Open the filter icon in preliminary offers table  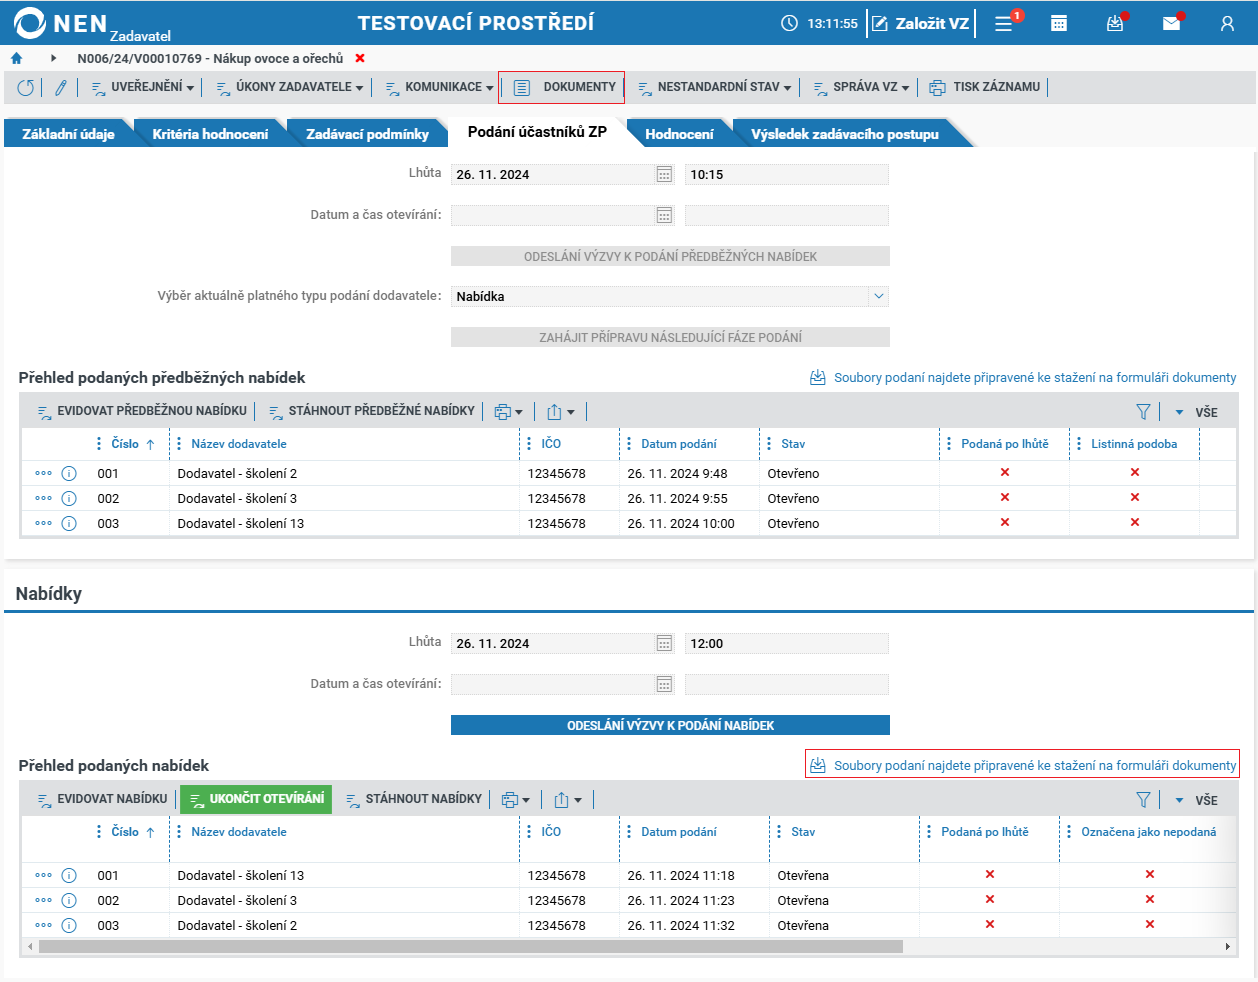coord(1143,412)
